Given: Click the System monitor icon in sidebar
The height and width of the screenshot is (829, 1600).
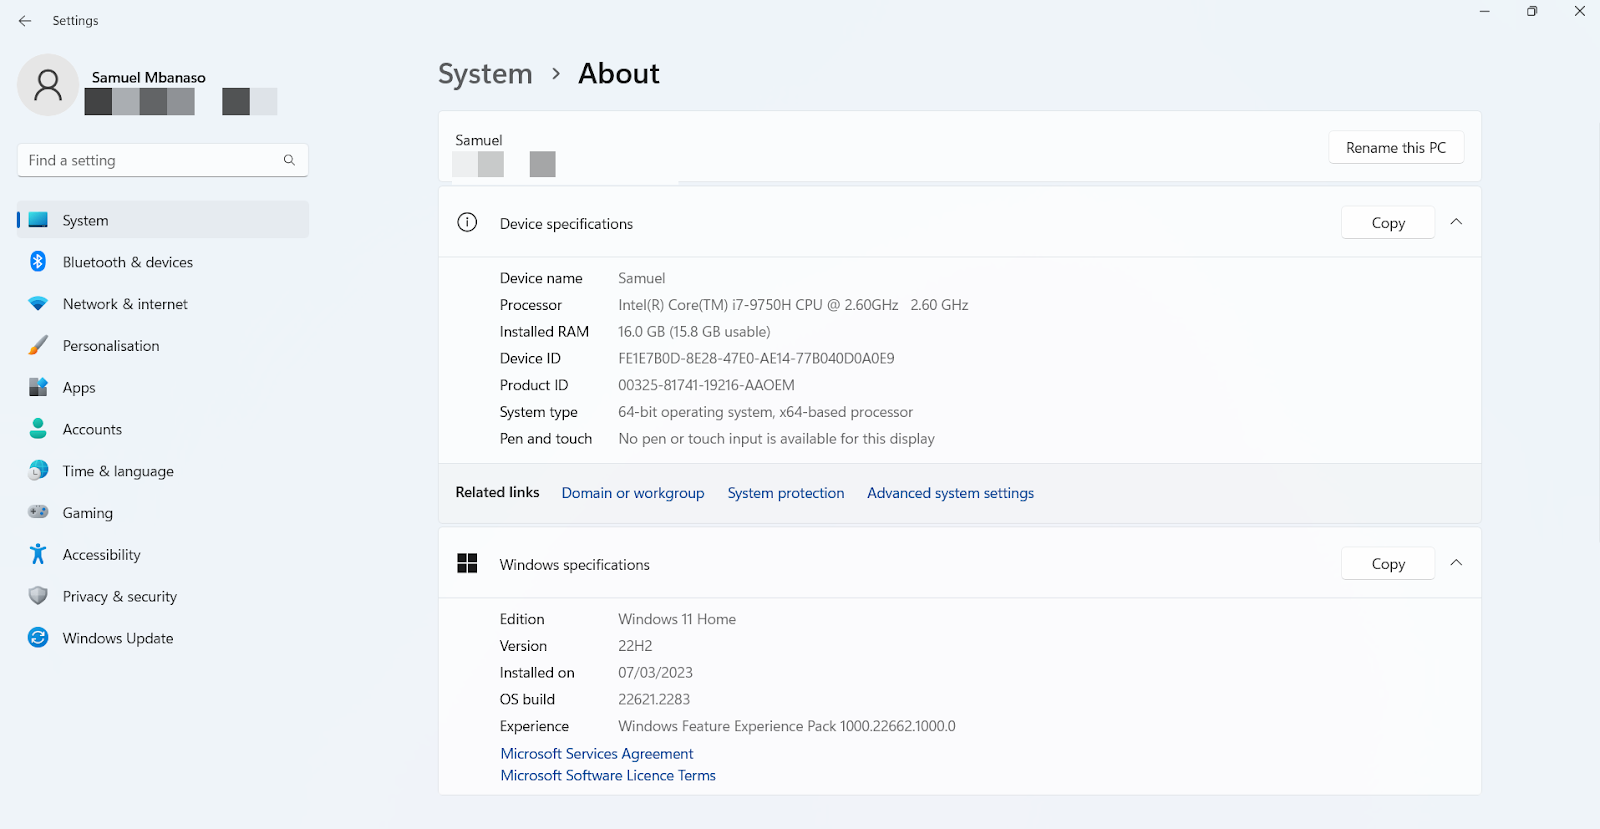Looking at the screenshot, I should 38,220.
